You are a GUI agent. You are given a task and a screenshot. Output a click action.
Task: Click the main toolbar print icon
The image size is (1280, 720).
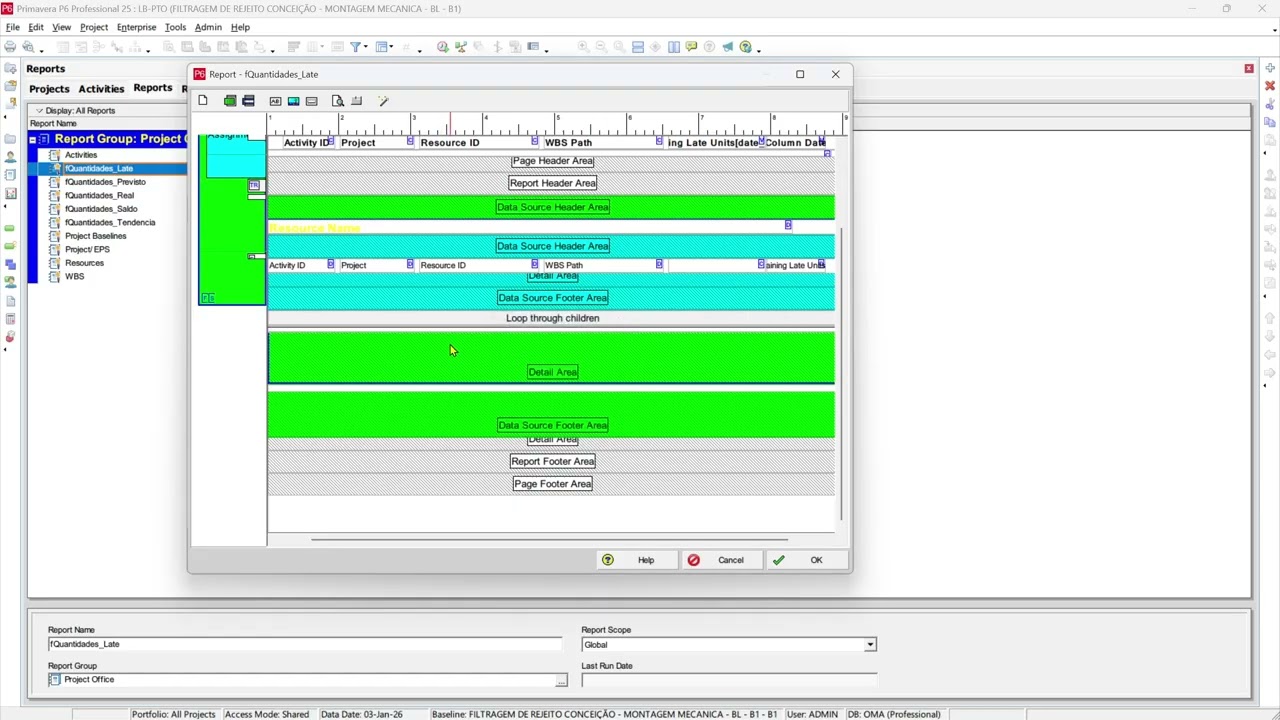coord(11,47)
